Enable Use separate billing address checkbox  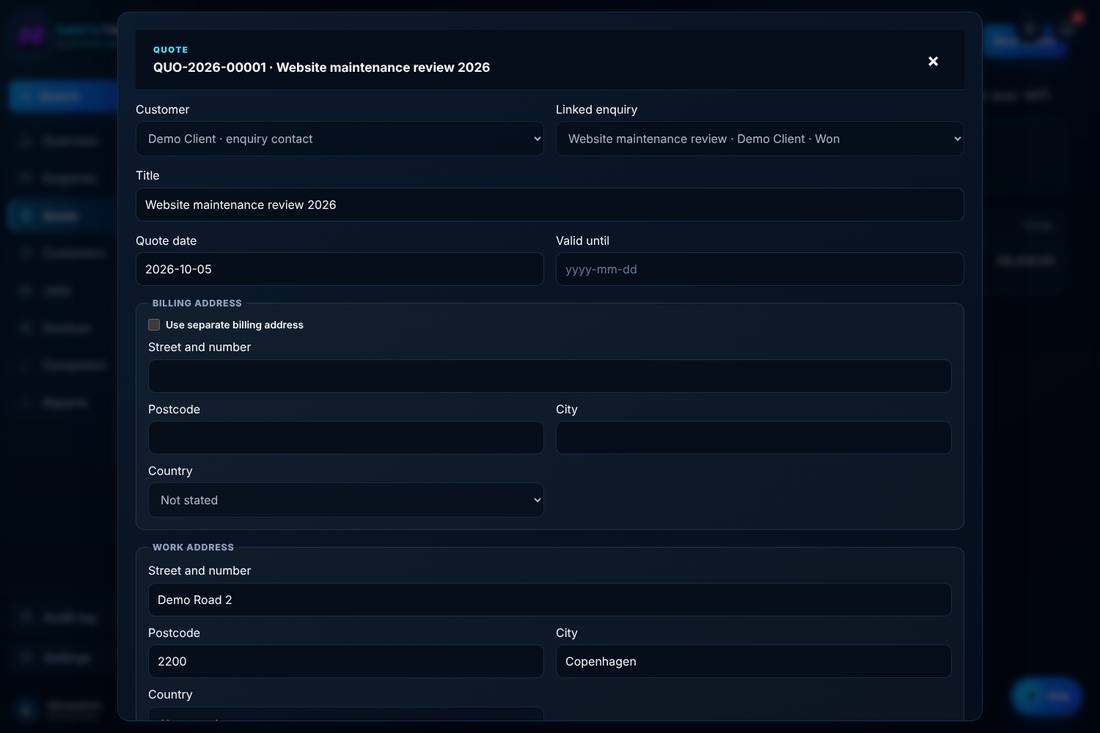coord(154,325)
